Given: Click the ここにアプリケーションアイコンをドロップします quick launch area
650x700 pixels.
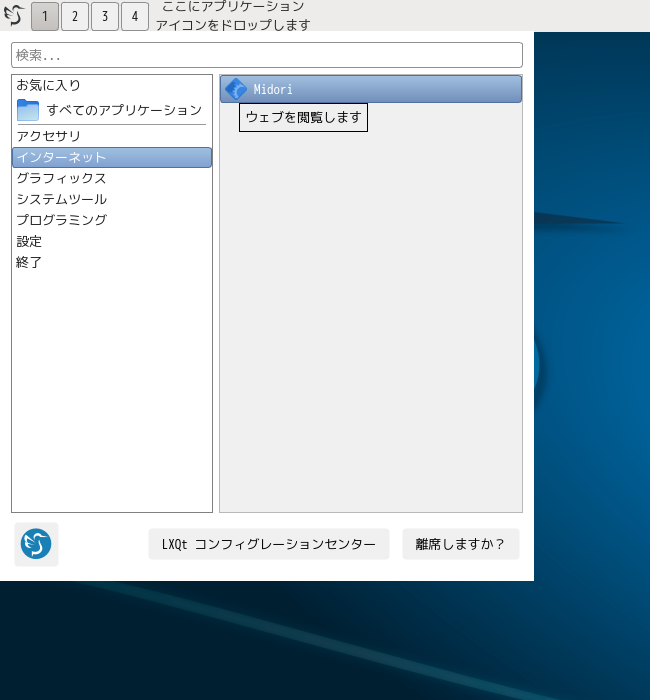Looking at the screenshot, I should [233, 16].
